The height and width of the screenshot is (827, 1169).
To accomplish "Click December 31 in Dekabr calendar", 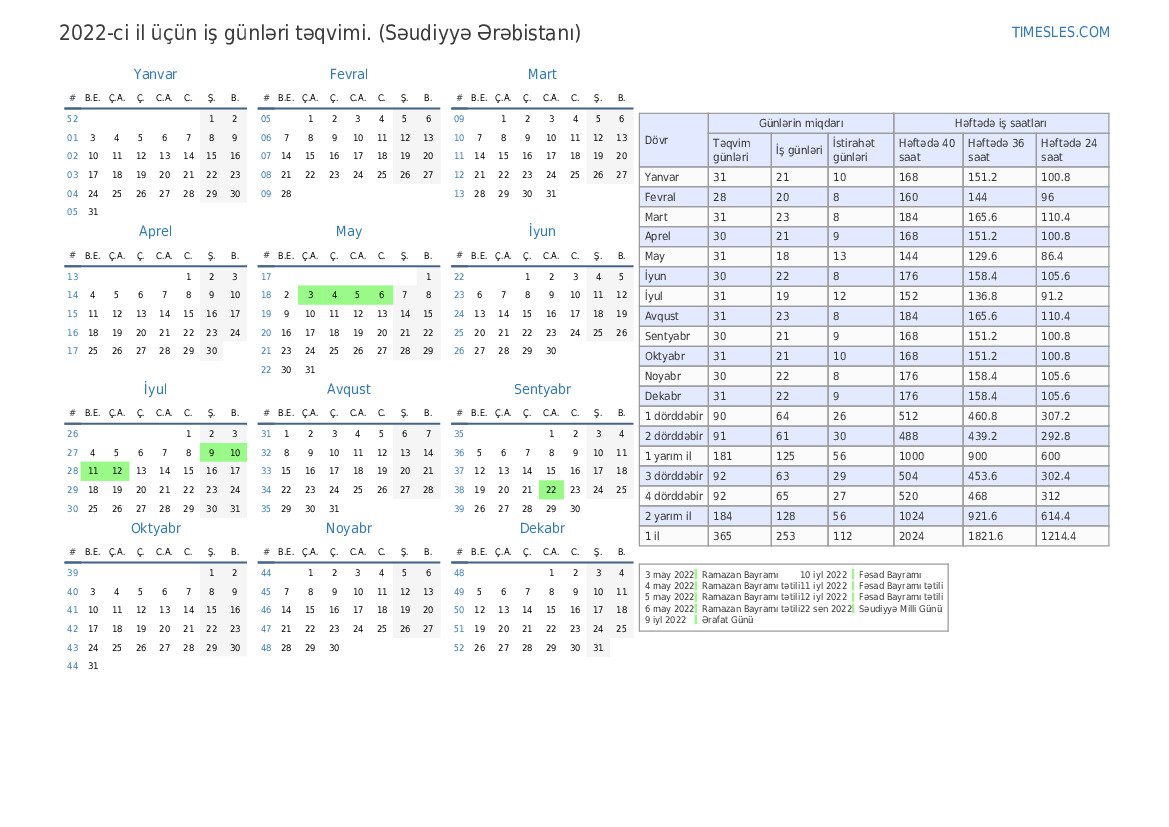I will pos(598,648).
